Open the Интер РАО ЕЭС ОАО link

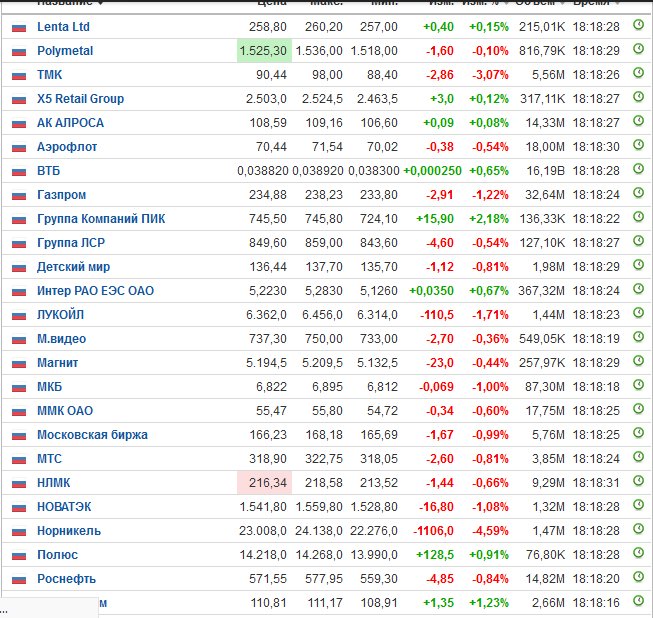coord(95,291)
